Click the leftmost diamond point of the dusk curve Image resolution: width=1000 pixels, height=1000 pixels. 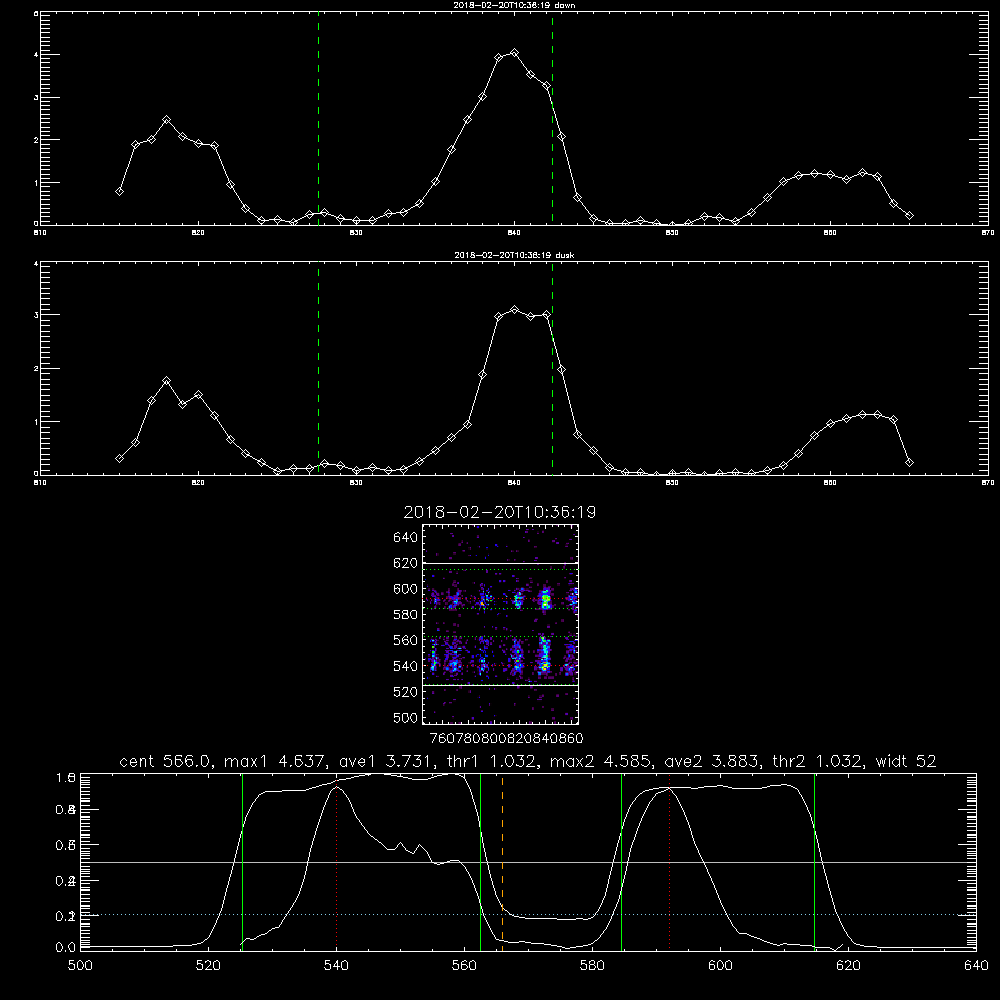(119, 459)
